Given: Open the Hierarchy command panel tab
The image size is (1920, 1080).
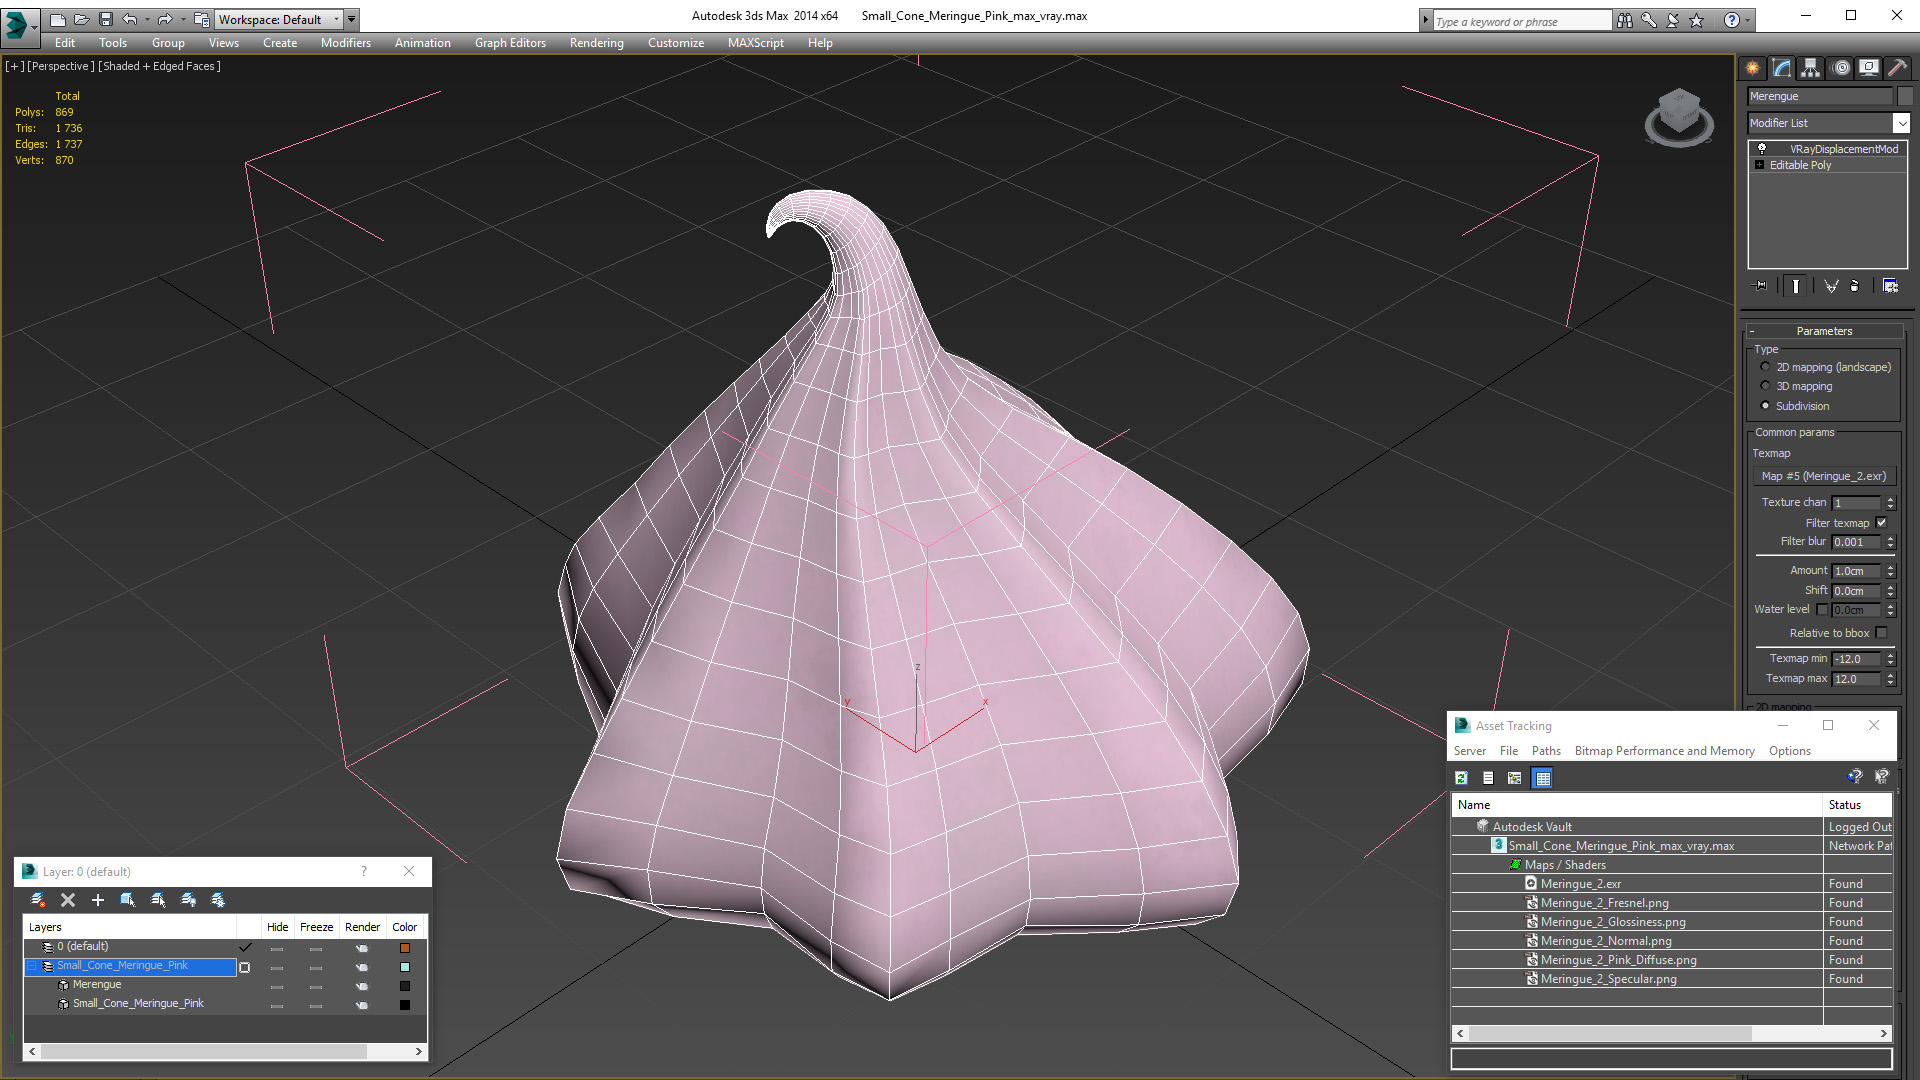Looking at the screenshot, I should [x=1810, y=68].
